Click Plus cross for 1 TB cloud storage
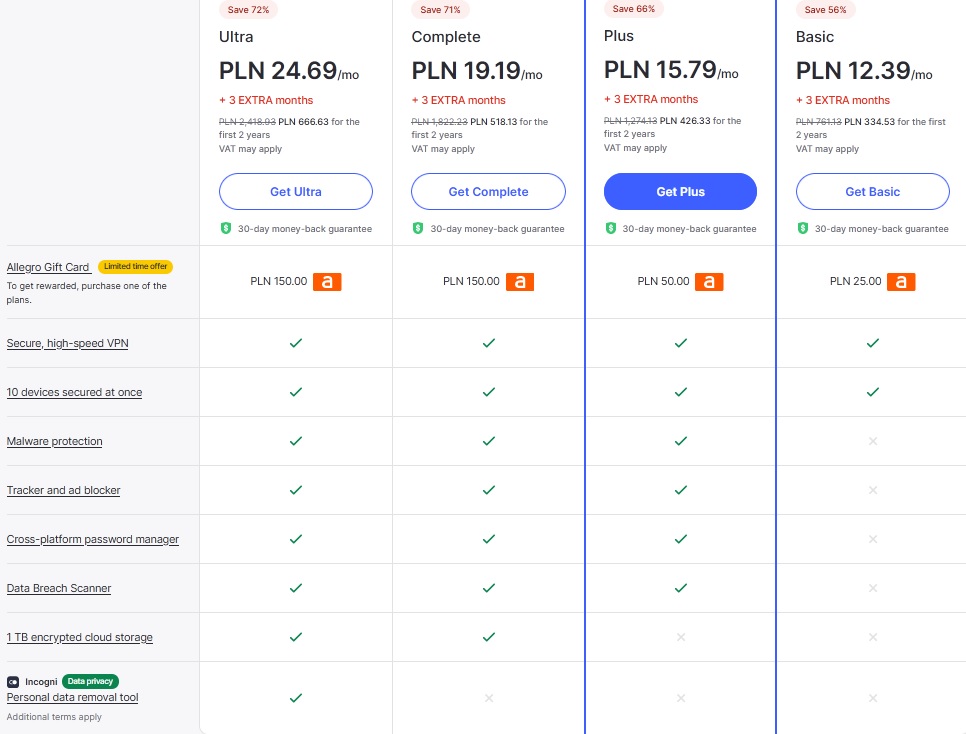This screenshot has width=966, height=734. [x=680, y=637]
